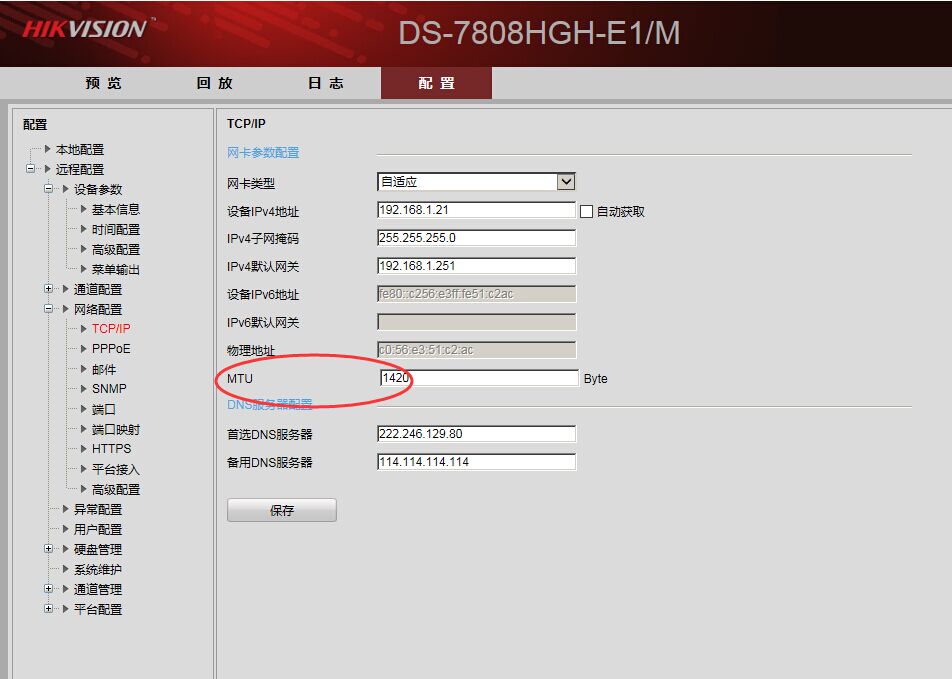Click the MTU input field
The image size is (952, 679).
tap(478, 378)
